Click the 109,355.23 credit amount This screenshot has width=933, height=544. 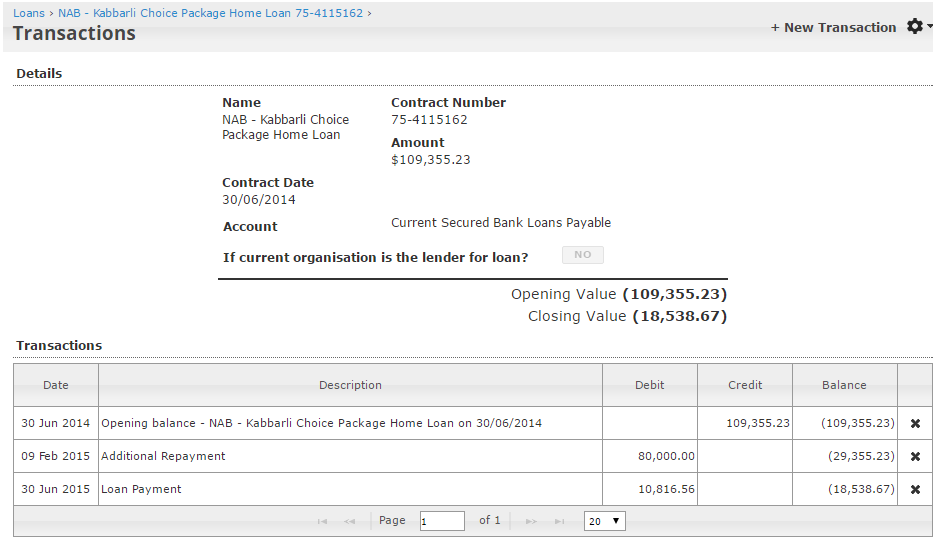click(x=757, y=423)
